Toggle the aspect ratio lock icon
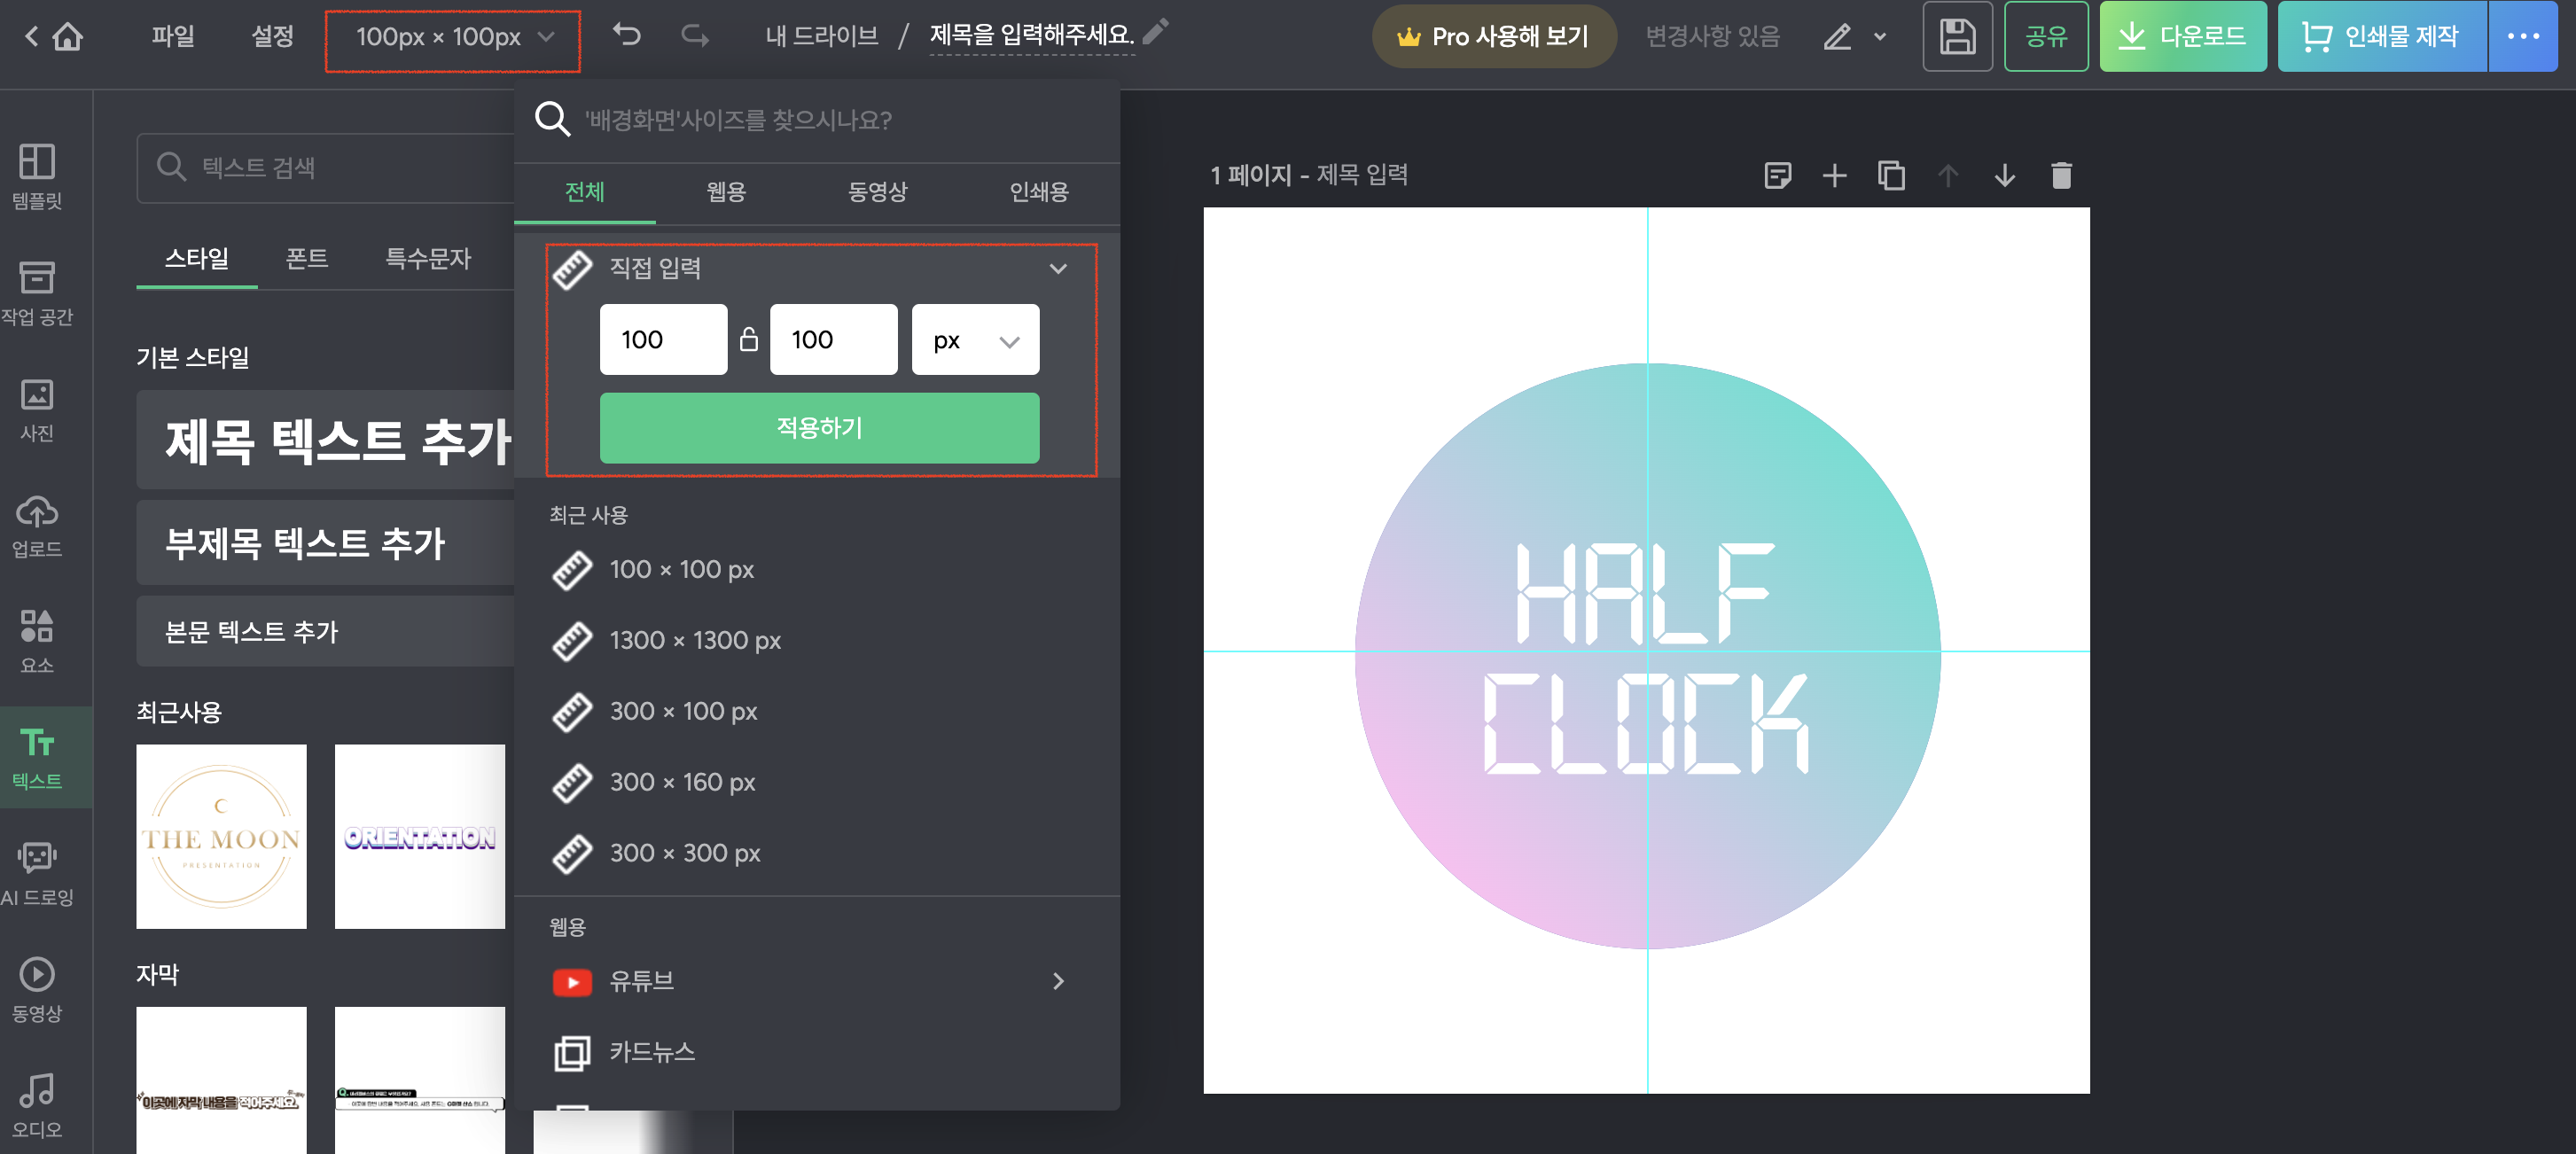 748,340
